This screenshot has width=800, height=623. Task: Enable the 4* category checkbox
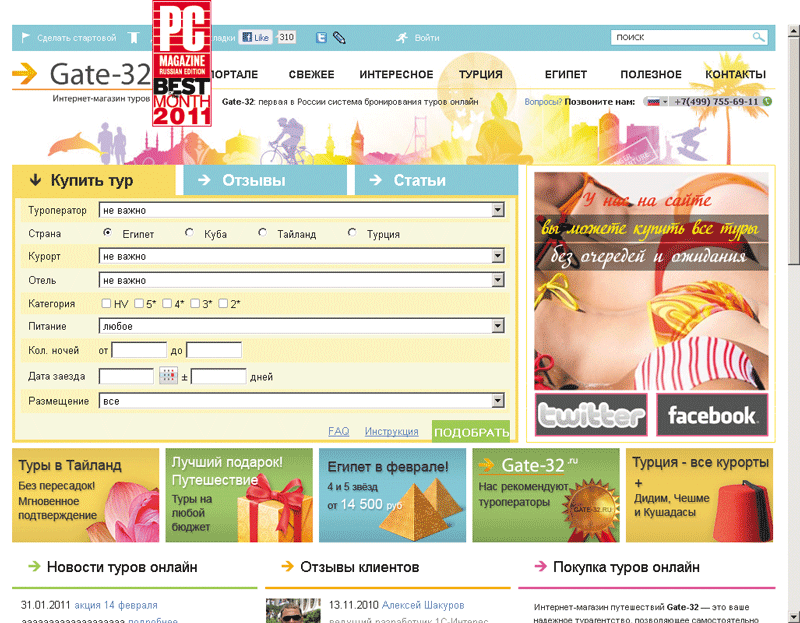pyautogui.click(x=167, y=304)
